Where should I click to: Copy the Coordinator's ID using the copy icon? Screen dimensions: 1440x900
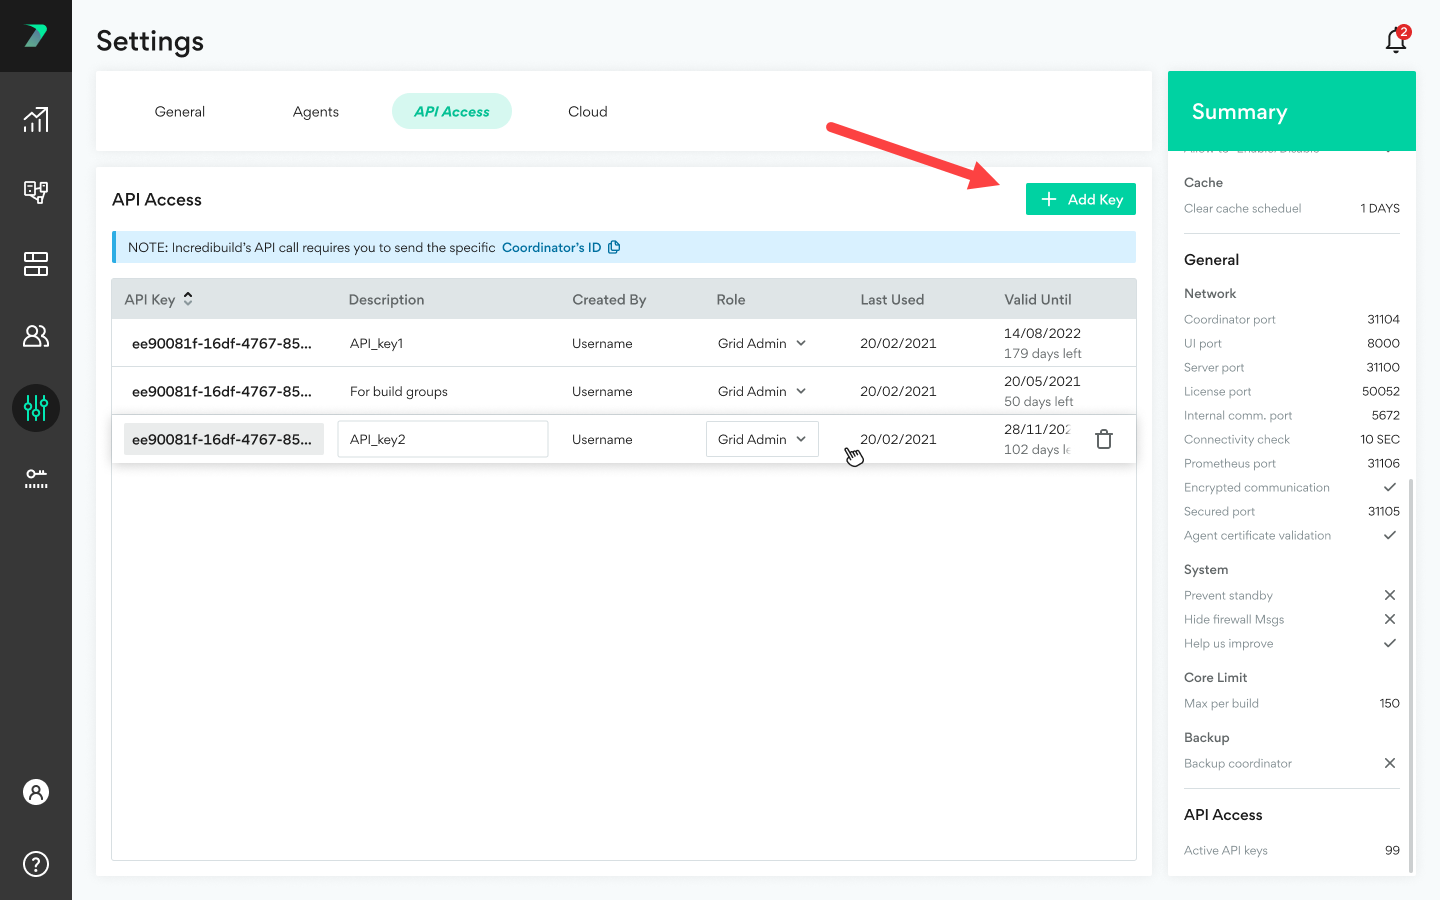[x=614, y=247]
